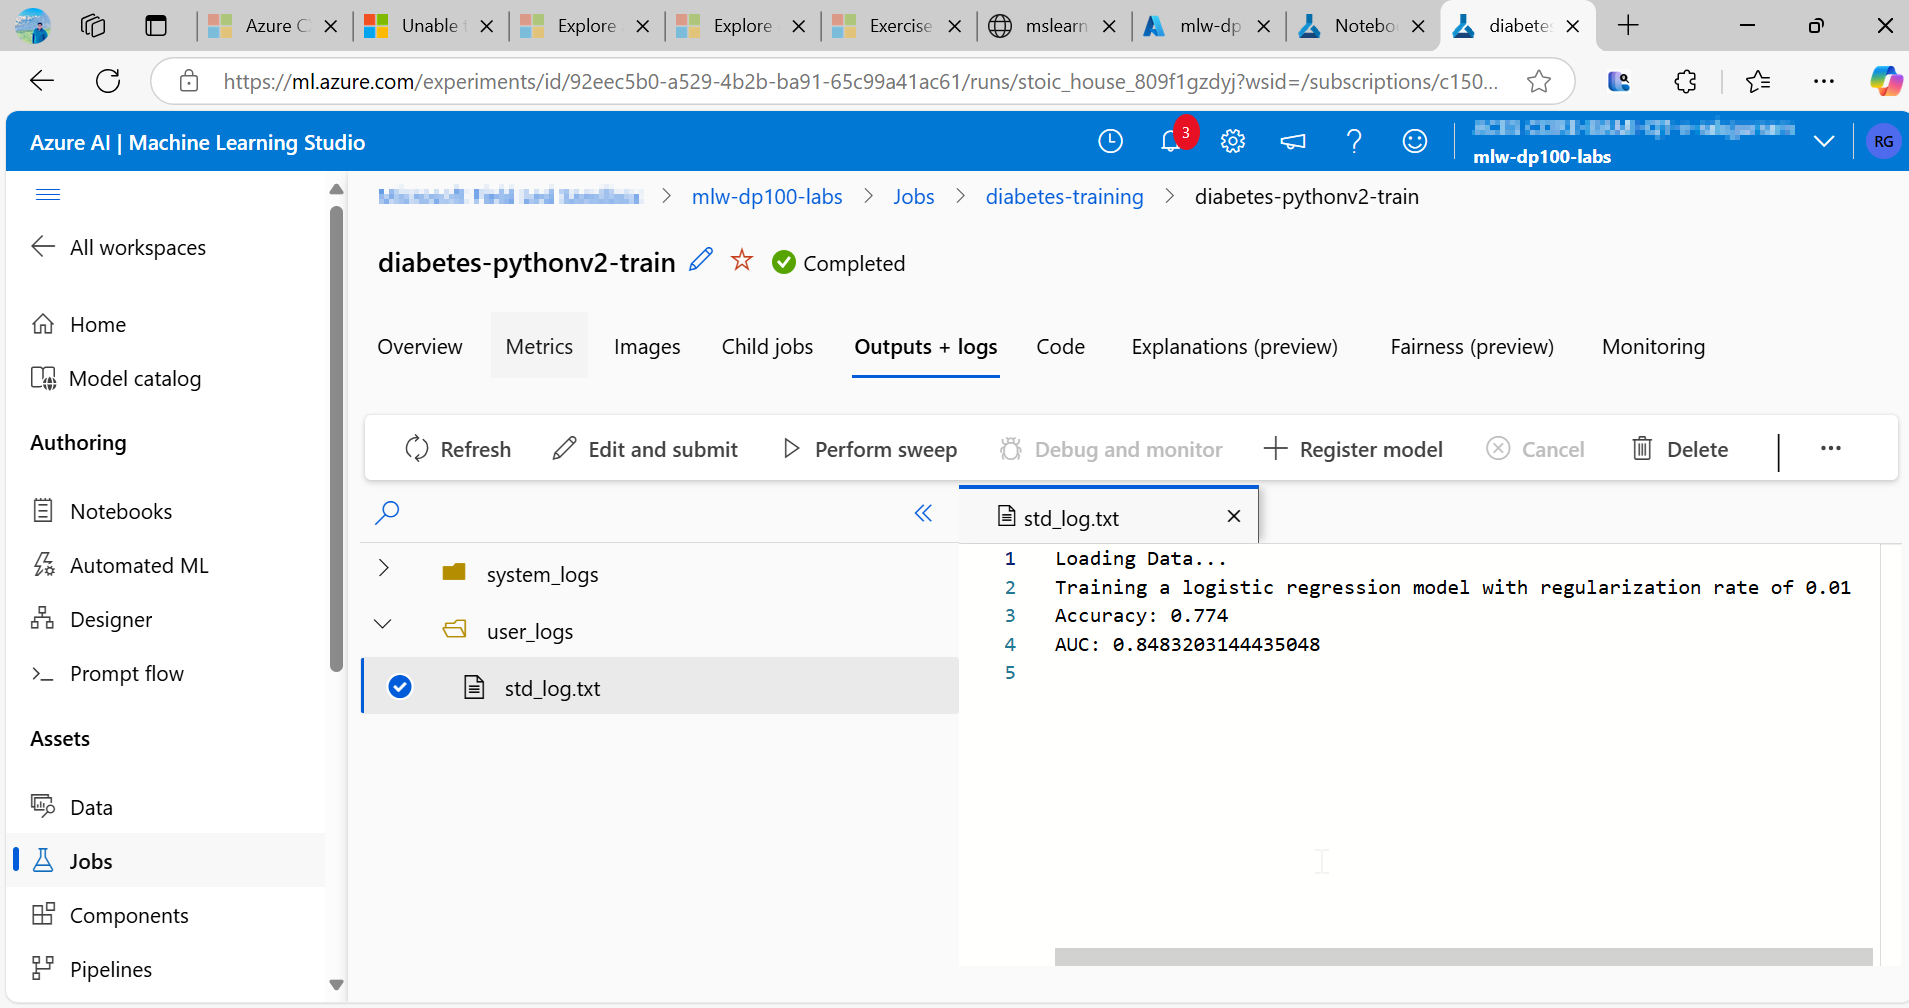Switch to the Metrics tab
1909x1008 pixels.
(x=539, y=346)
